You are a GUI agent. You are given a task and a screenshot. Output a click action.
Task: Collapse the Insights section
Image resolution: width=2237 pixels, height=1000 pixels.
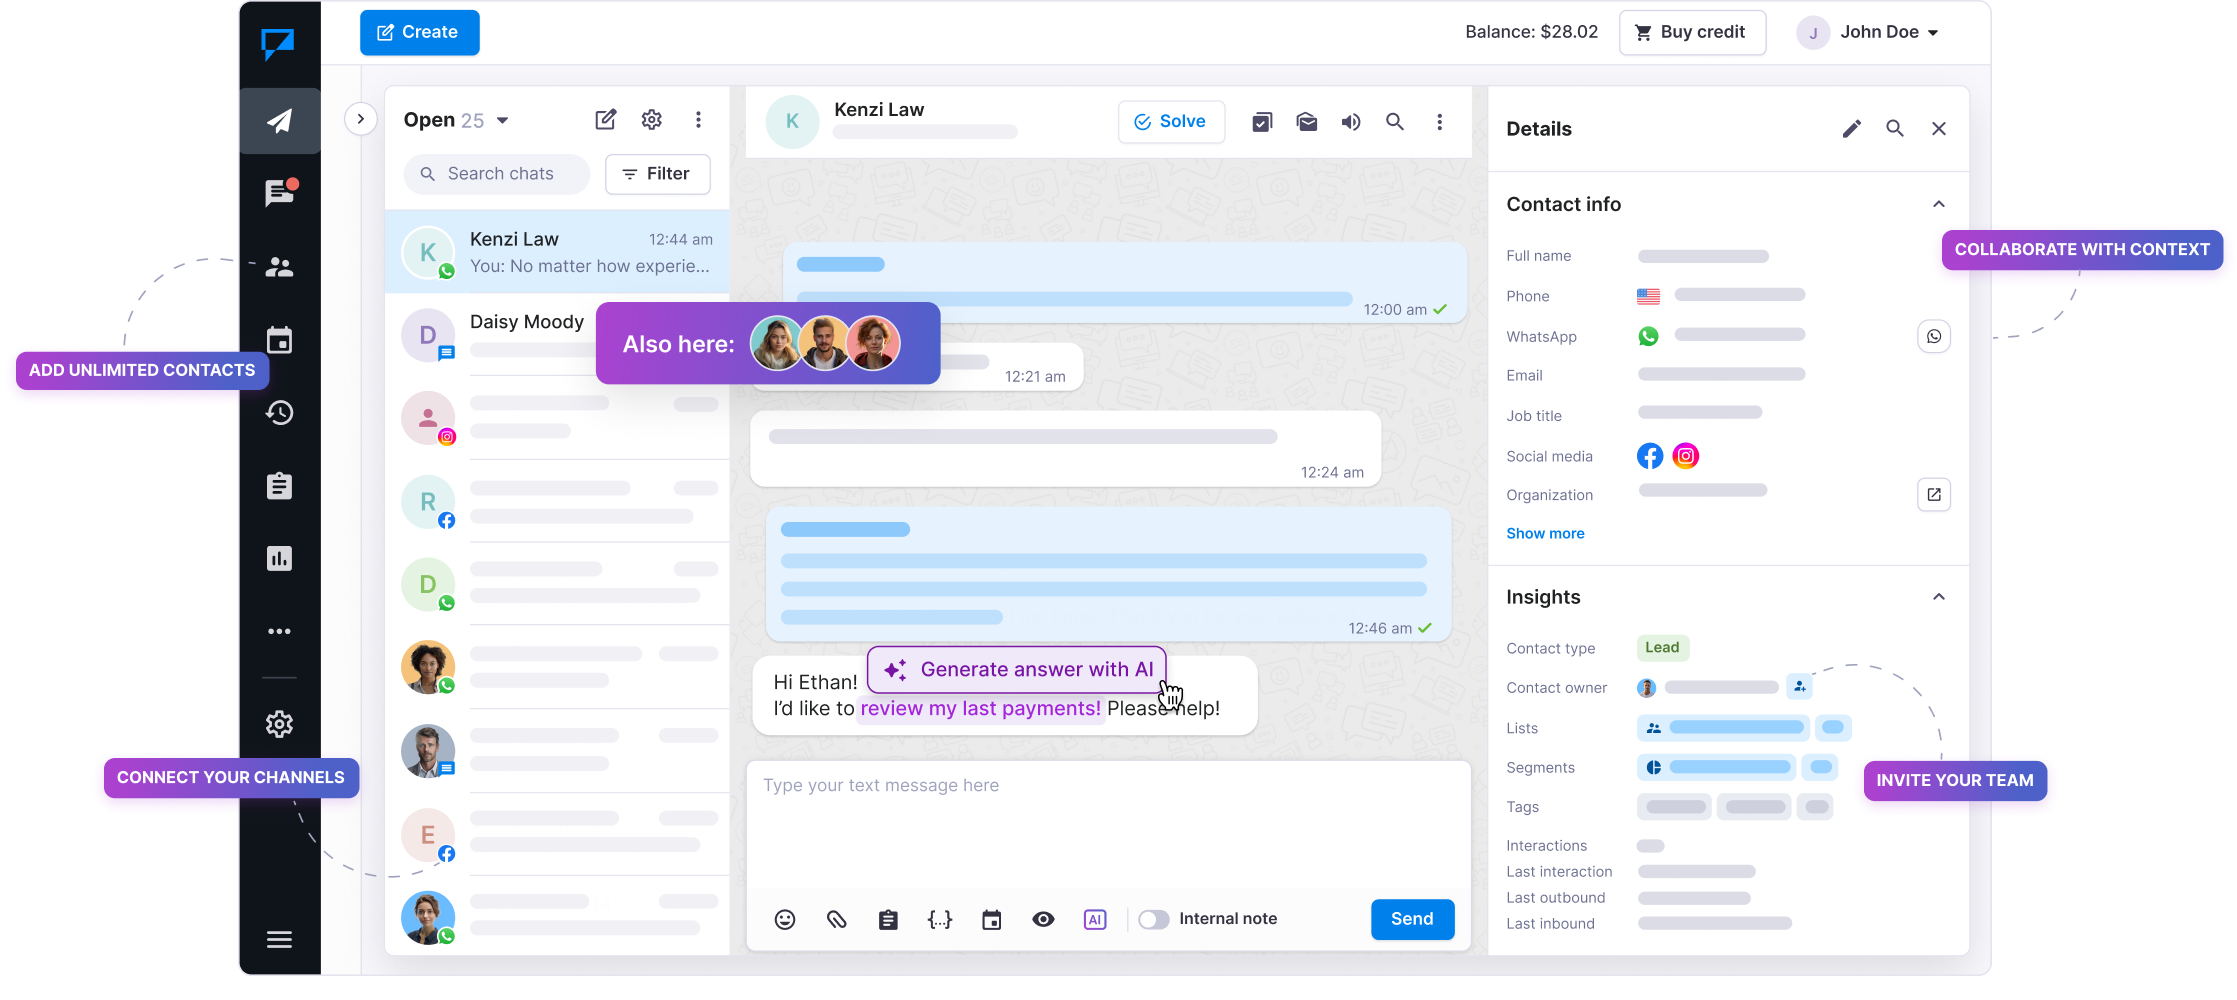pos(1938,597)
